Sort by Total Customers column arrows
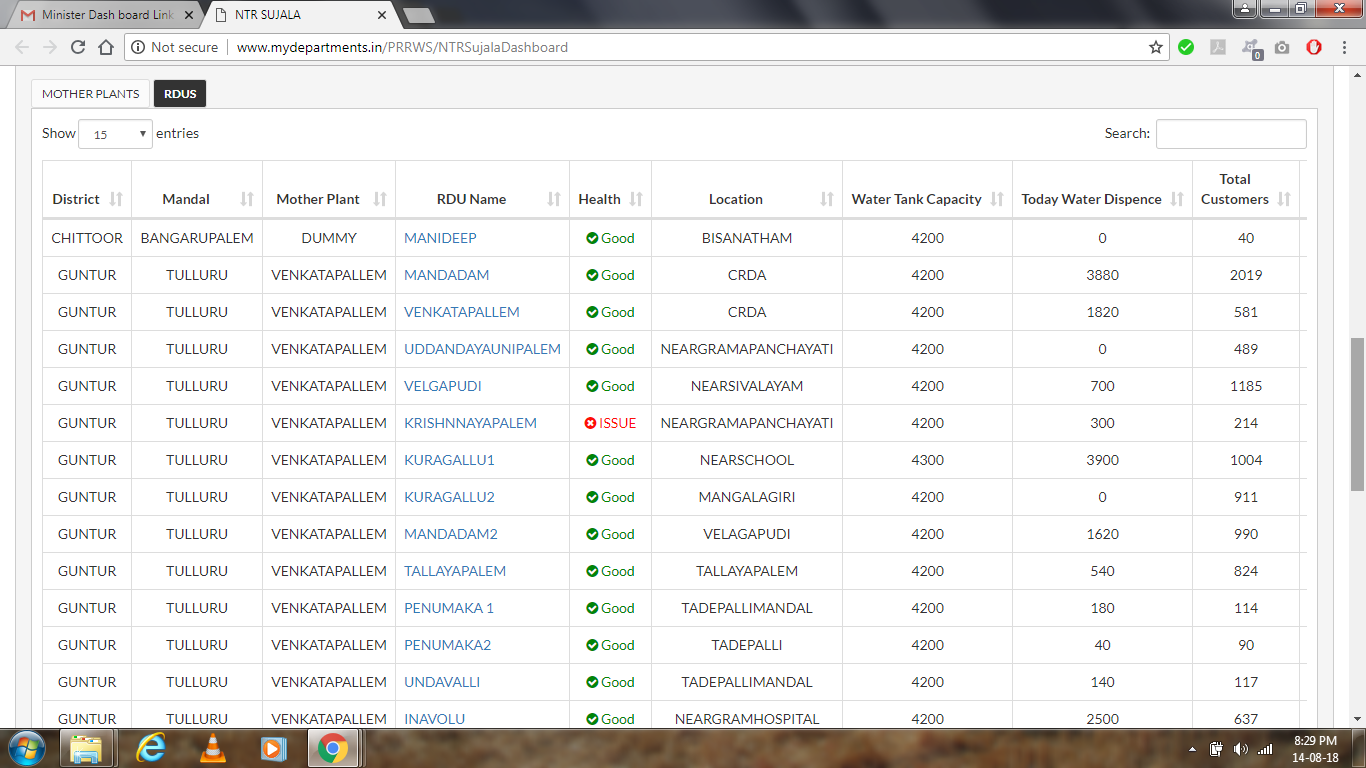Image resolution: width=1366 pixels, height=768 pixels. pos(1284,199)
